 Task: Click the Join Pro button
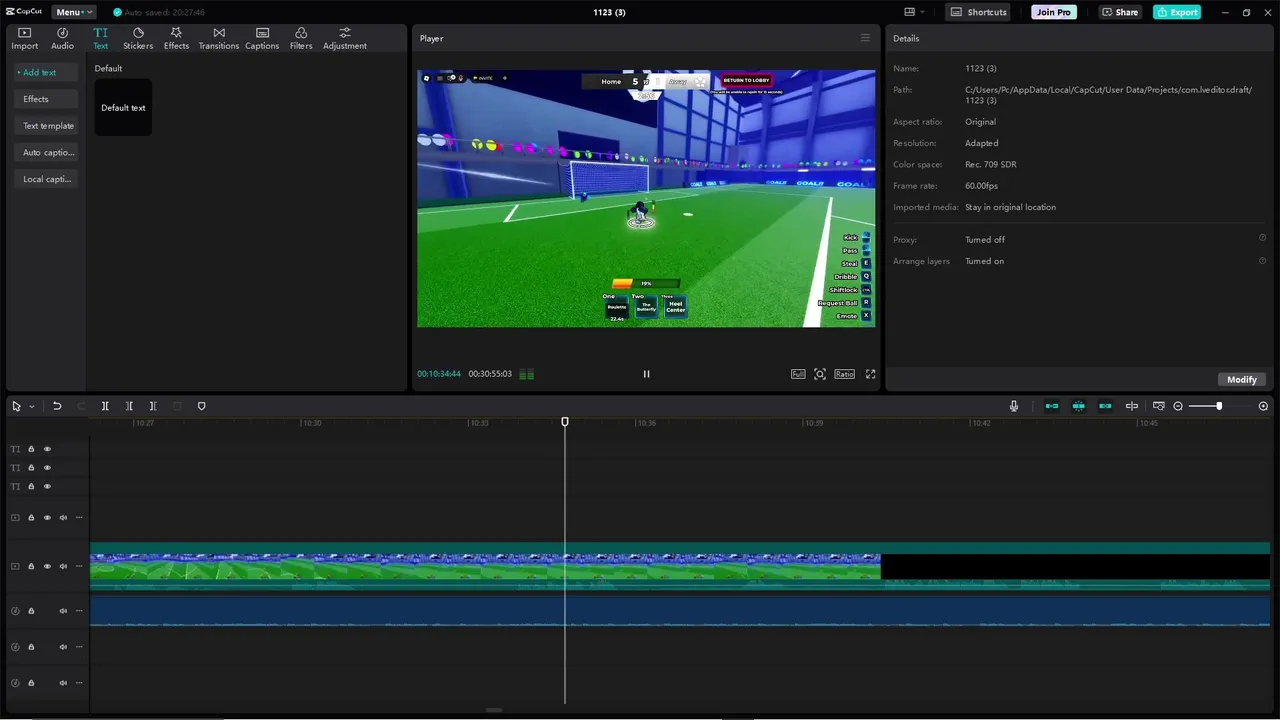click(1054, 12)
